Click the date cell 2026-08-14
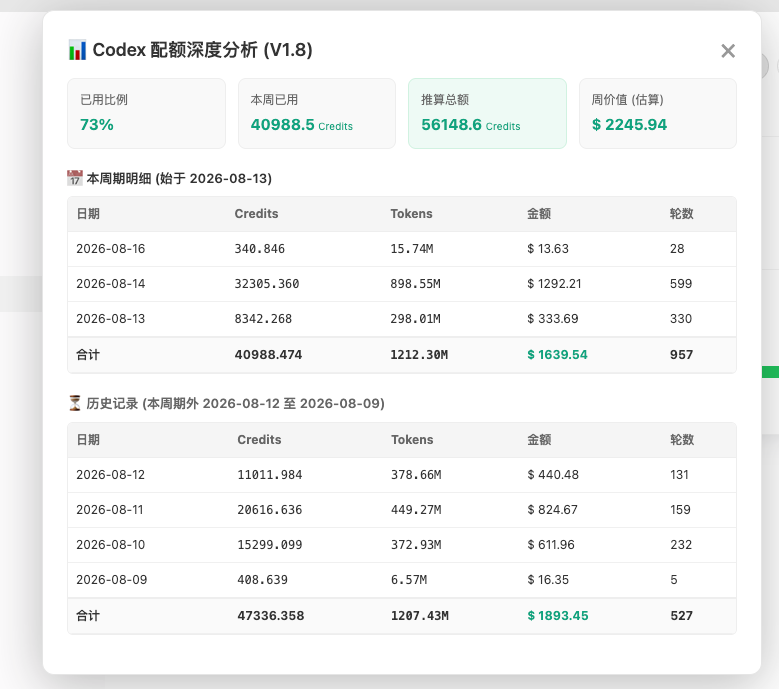The image size is (779, 689). tap(111, 284)
